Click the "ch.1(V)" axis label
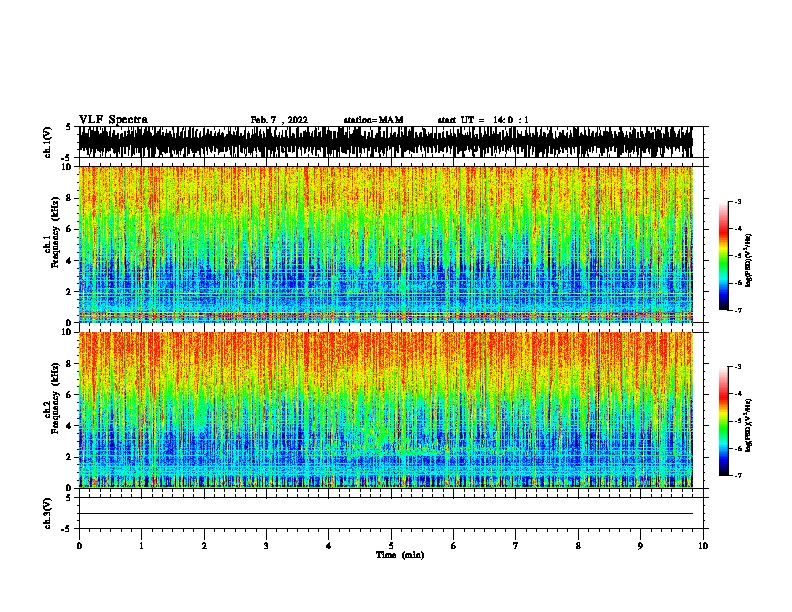 click(48, 142)
